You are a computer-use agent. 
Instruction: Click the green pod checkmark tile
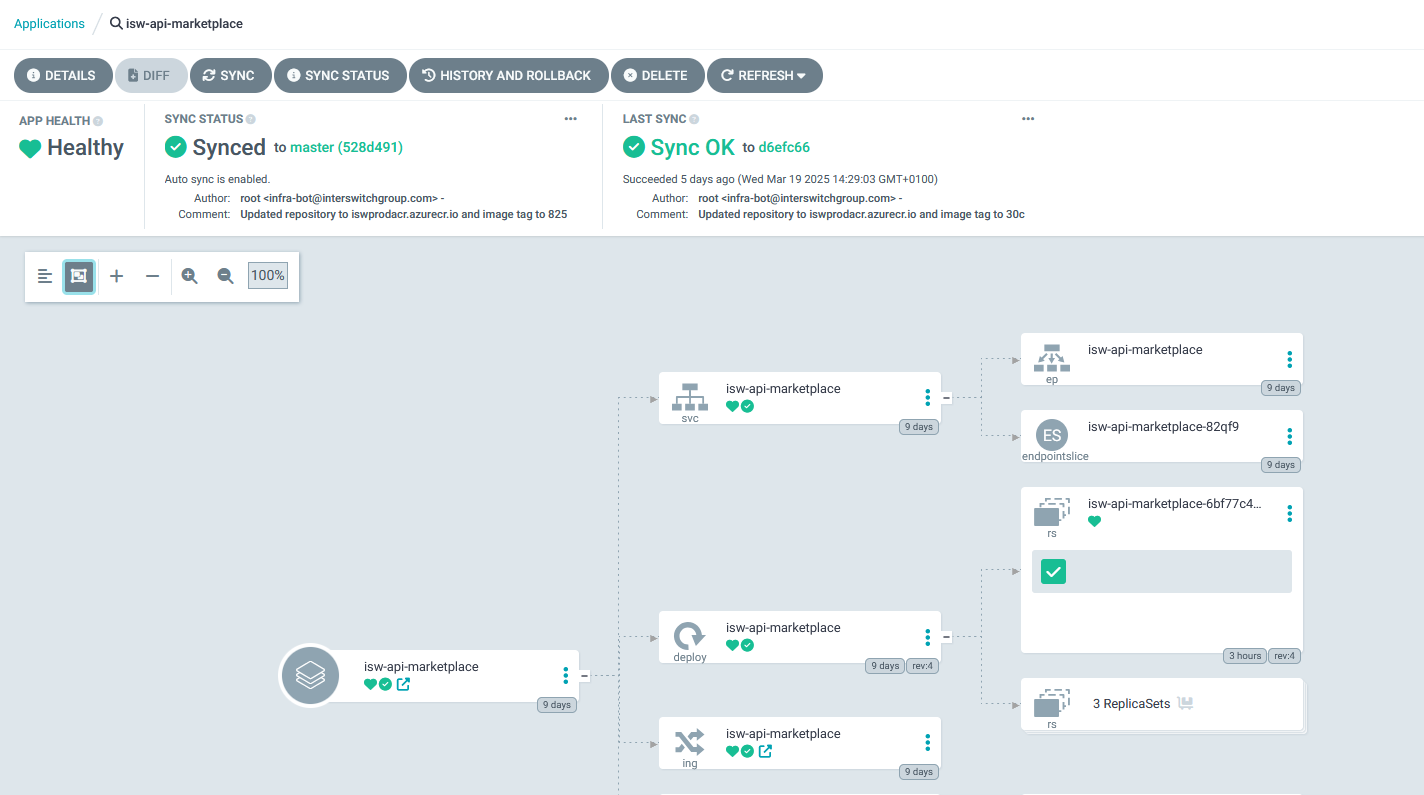(1053, 571)
